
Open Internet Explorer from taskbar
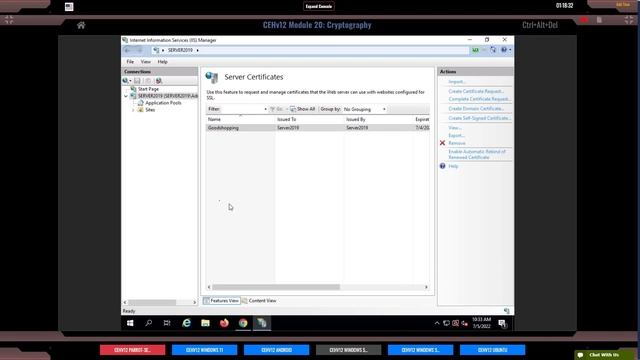point(187,323)
